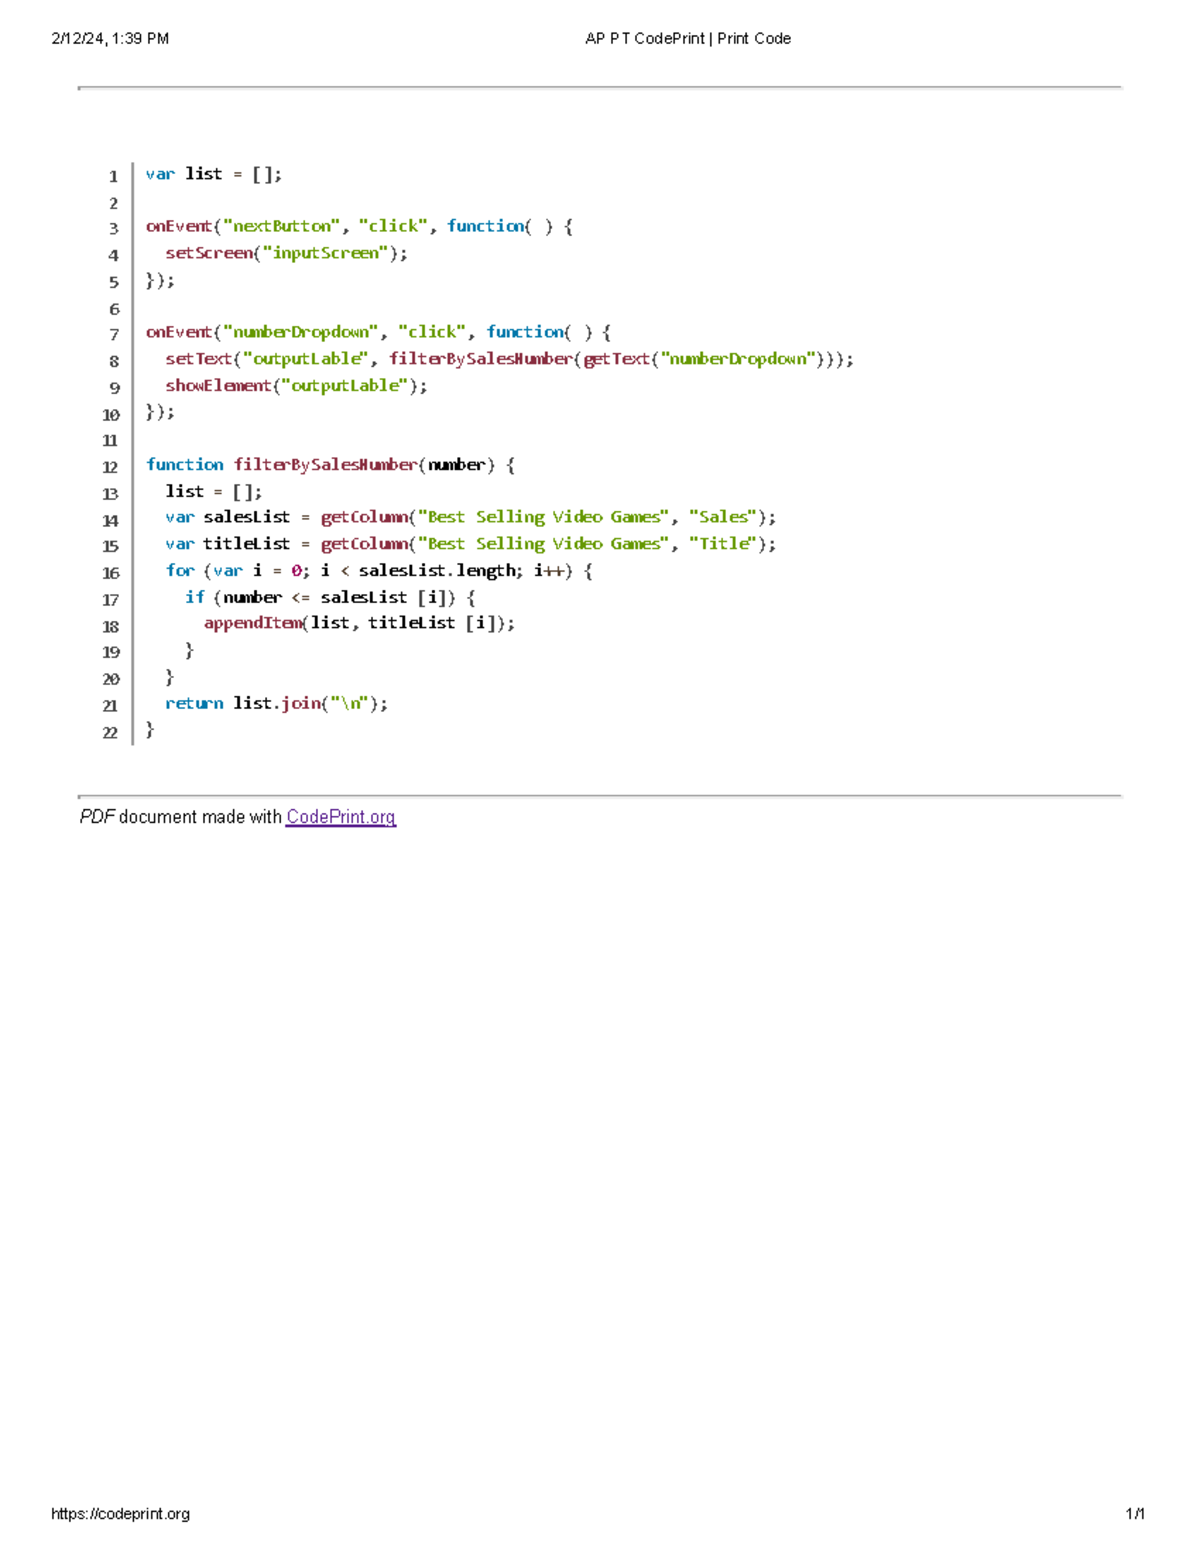1200x1553 pixels.
Task: Click the var list declaration on line 1
Action: click(213, 173)
